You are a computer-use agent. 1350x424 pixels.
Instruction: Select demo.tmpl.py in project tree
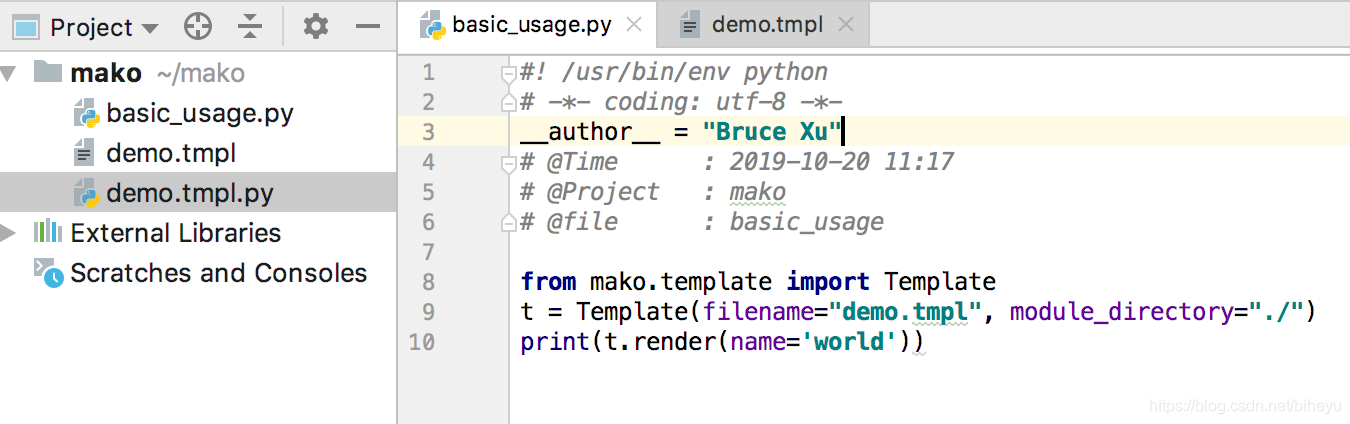click(189, 193)
